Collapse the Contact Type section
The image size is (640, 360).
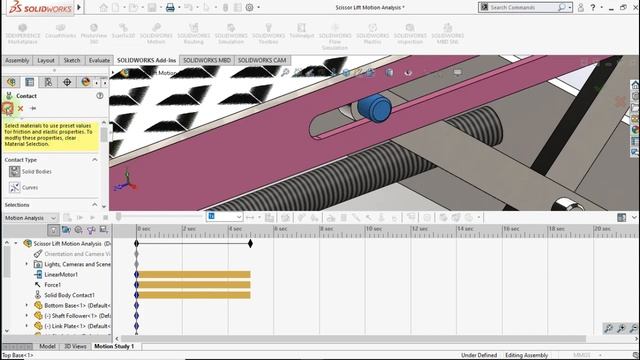95,160
